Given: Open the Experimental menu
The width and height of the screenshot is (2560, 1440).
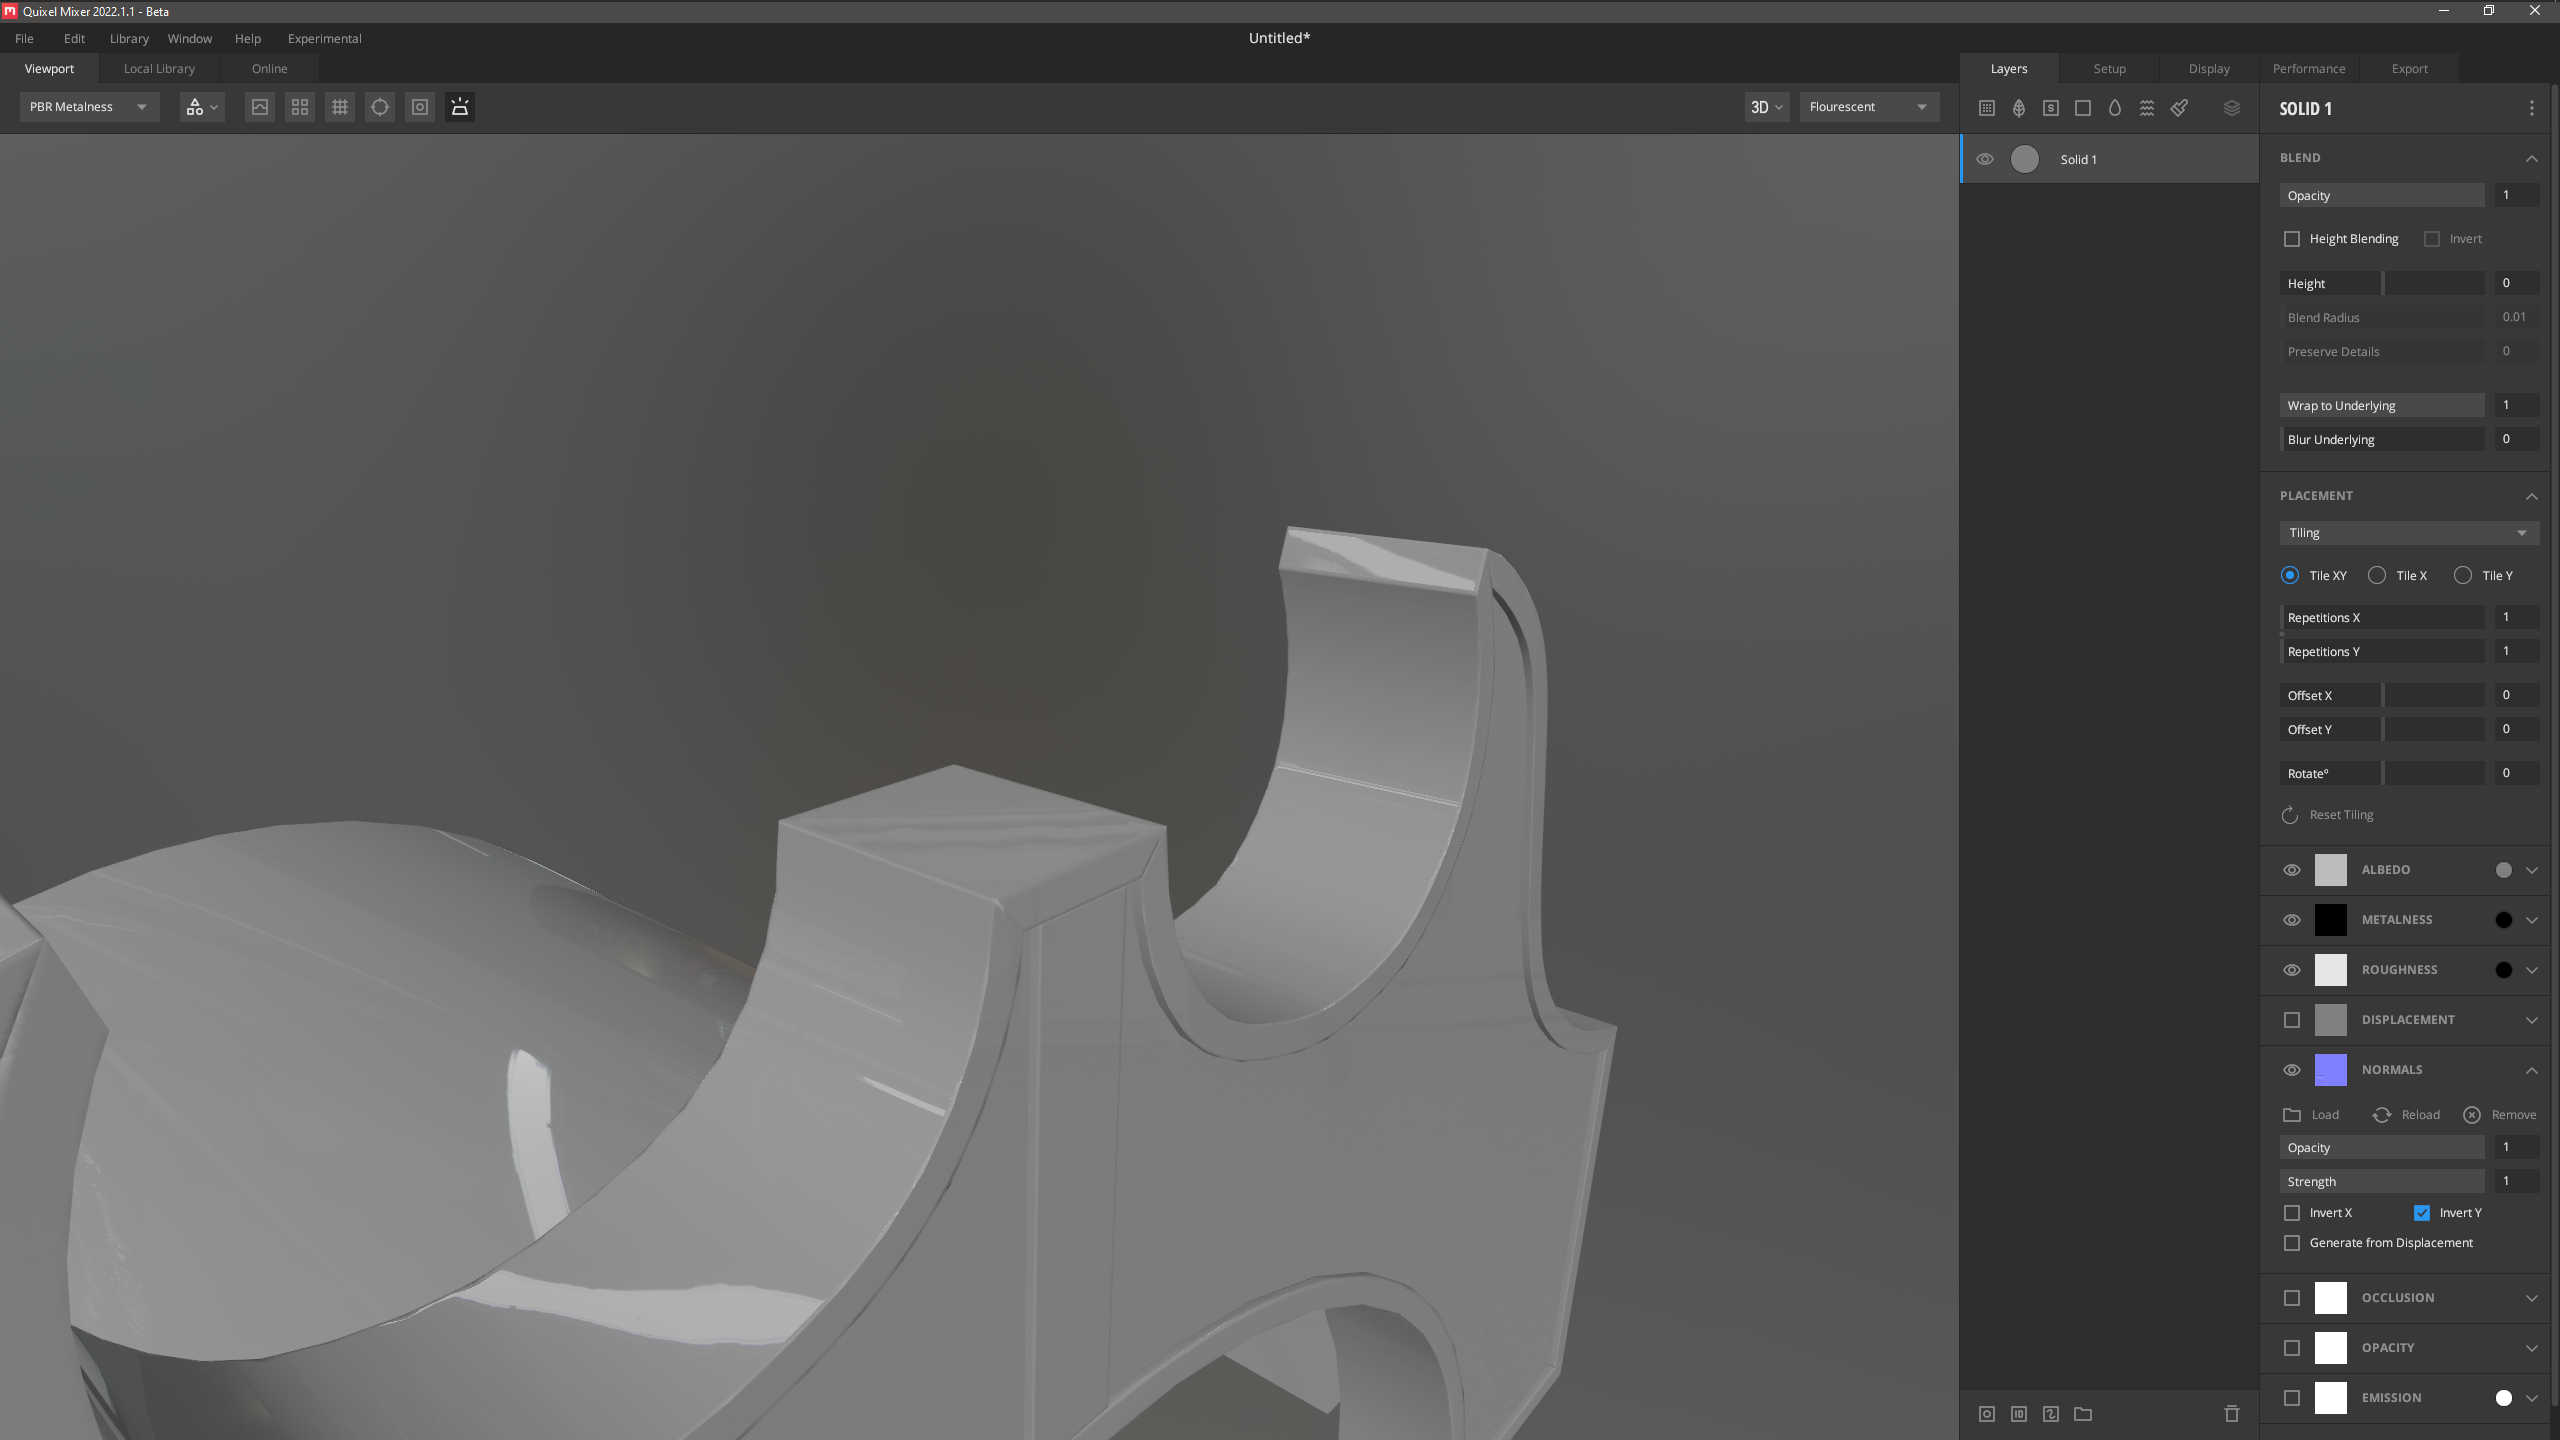Looking at the screenshot, I should click(325, 39).
